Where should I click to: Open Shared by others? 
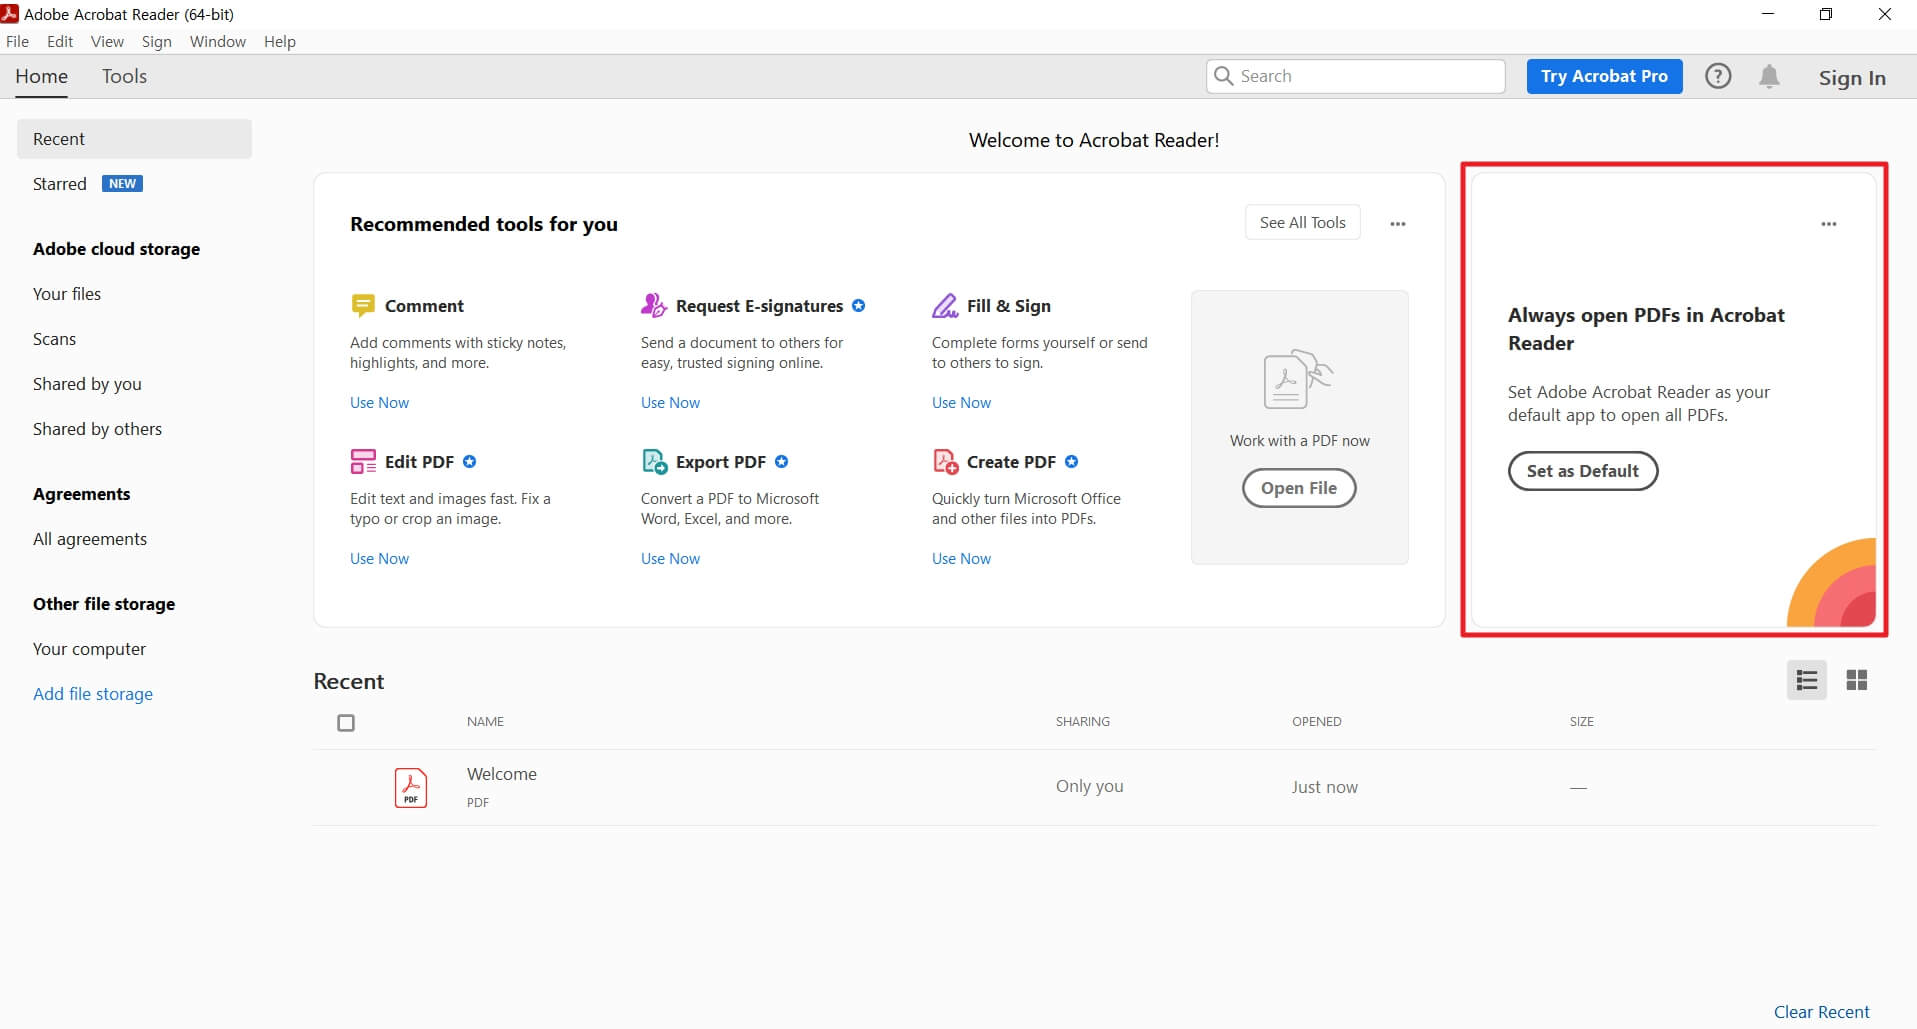pos(97,429)
